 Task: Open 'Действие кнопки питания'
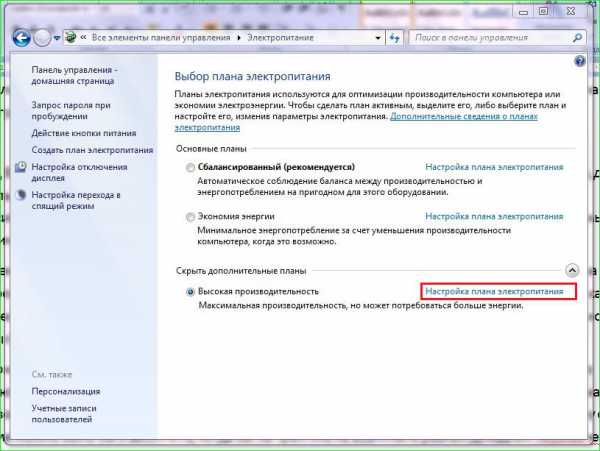84,133
